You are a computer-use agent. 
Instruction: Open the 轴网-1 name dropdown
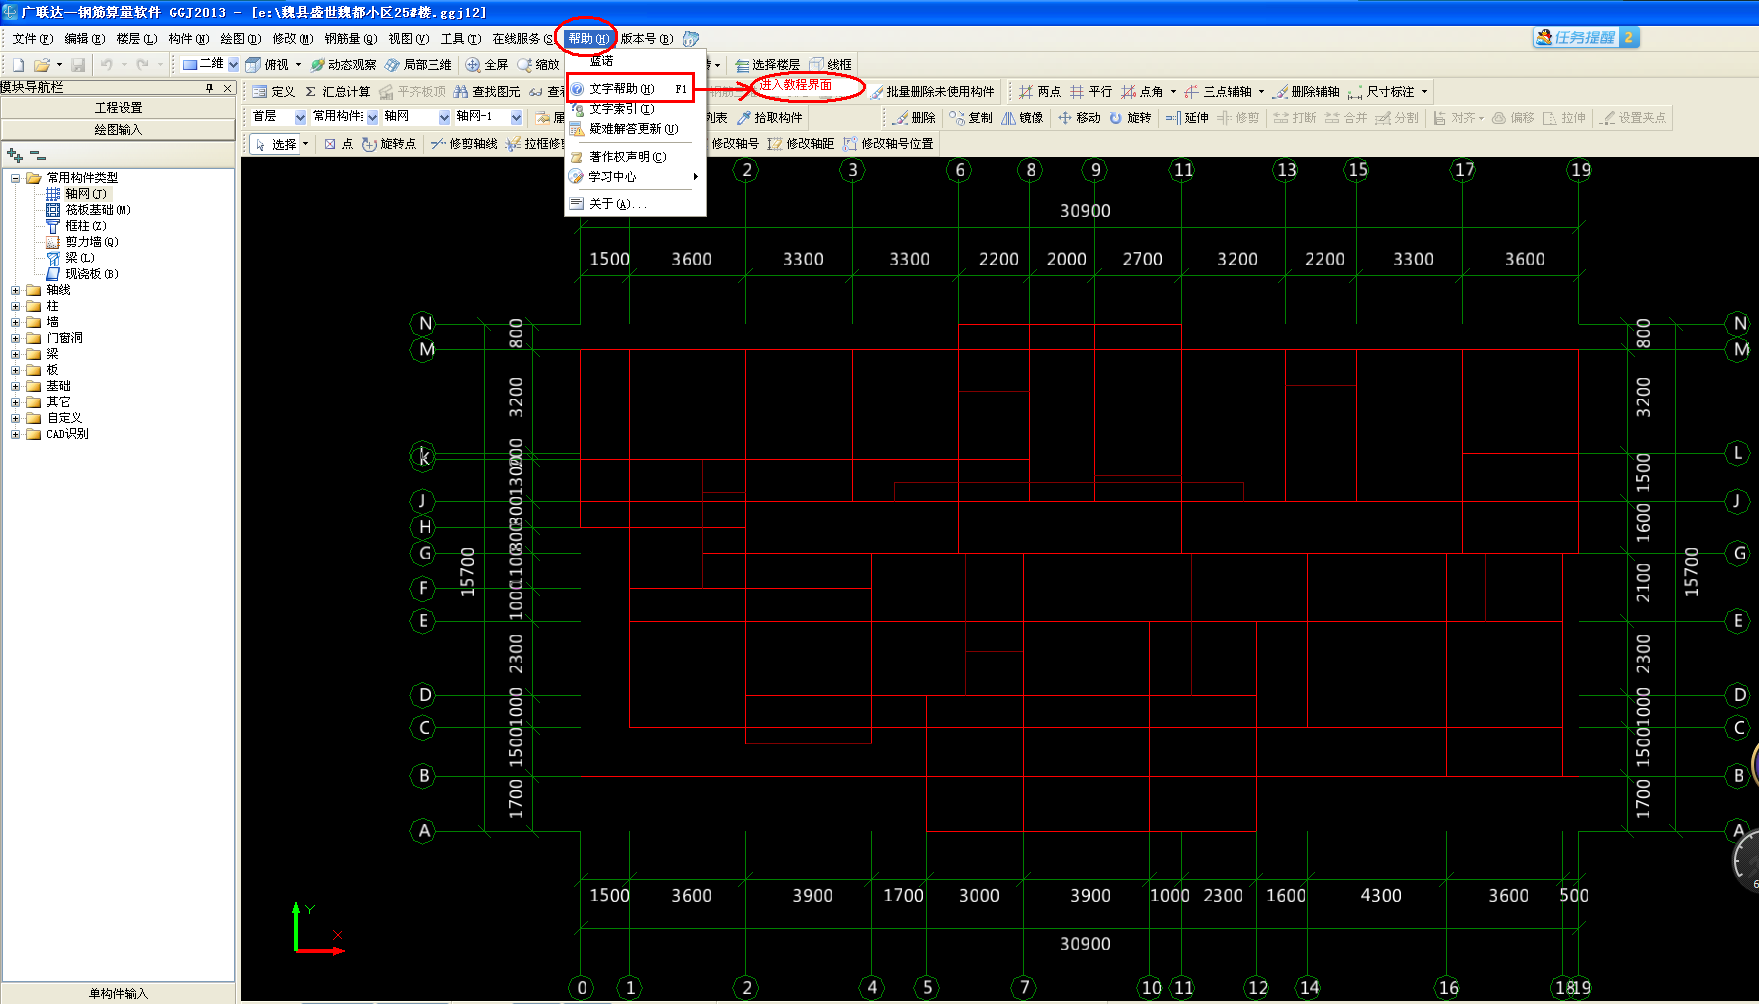pyautogui.click(x=516, y=117)
